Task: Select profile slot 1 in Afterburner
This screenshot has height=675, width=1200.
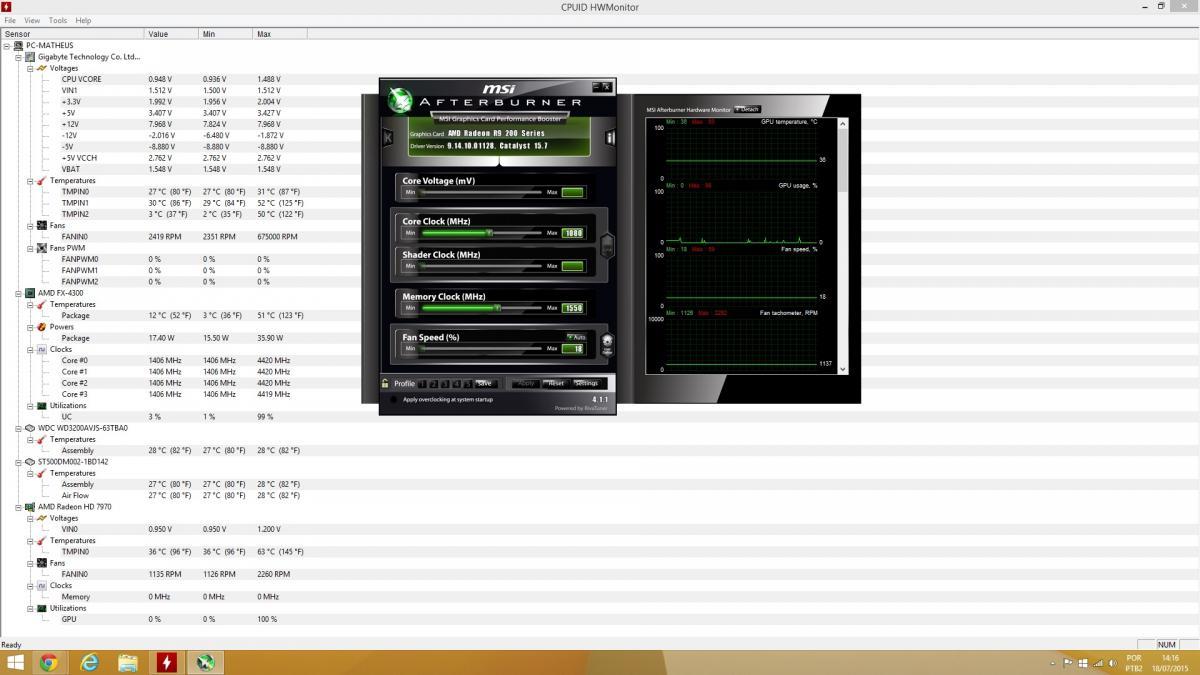Action: pos(423,383)
